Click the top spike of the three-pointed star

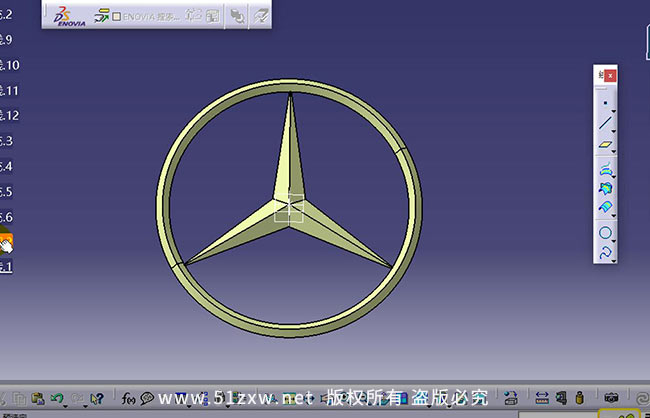290,153
